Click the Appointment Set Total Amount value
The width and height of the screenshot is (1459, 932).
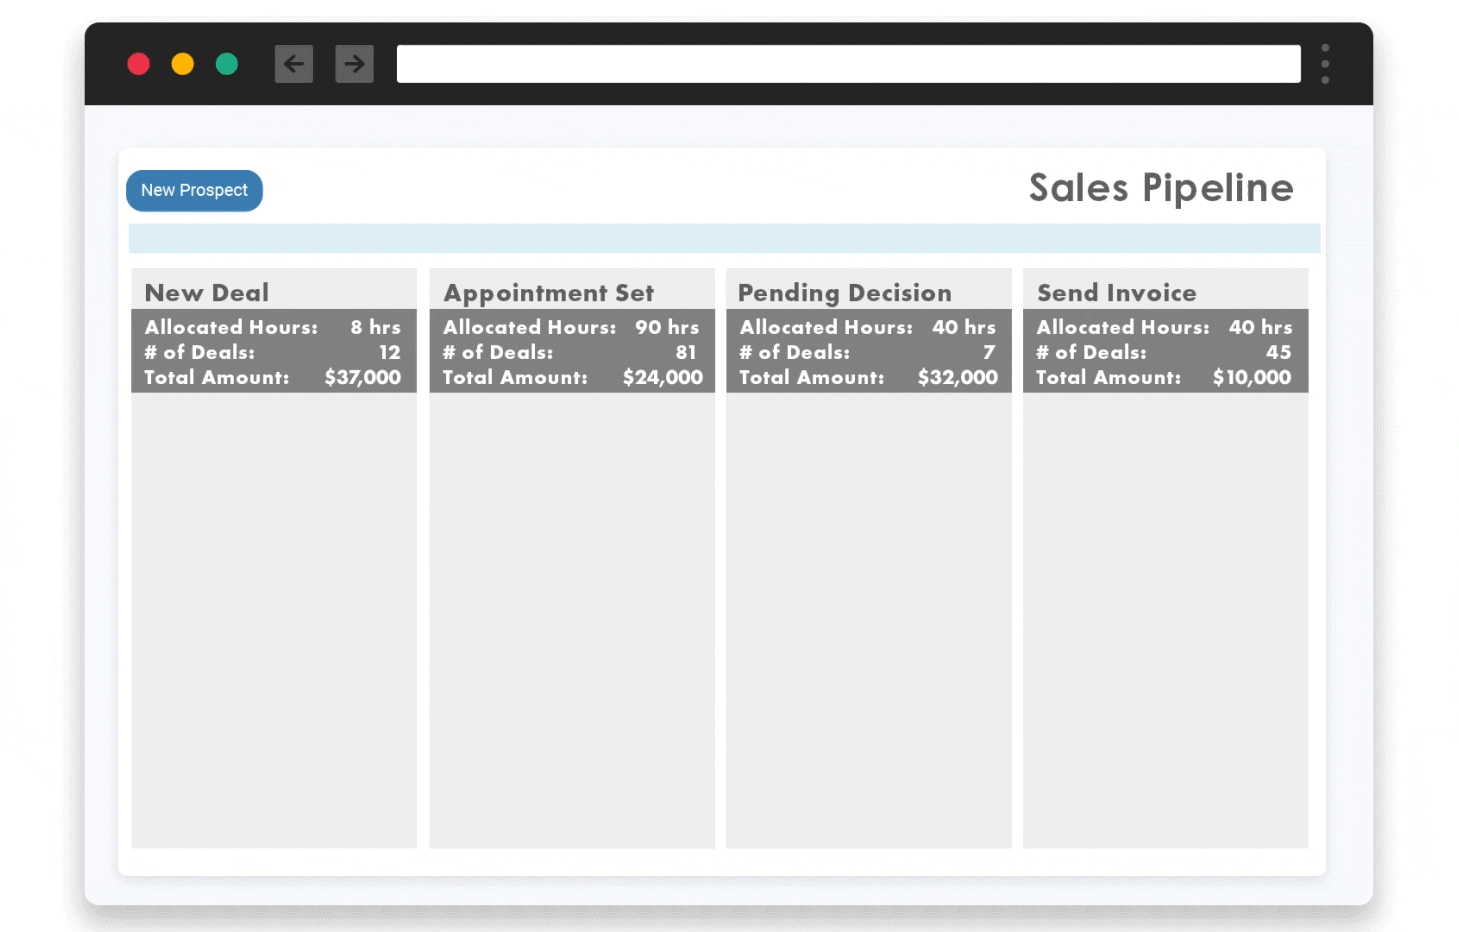click(x=662, y=378)
